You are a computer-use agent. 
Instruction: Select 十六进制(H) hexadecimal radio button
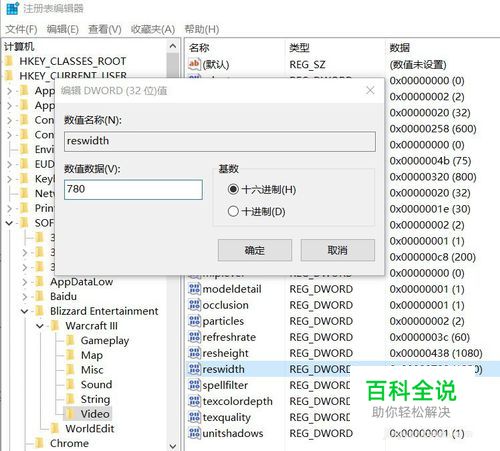click(233, 189)
